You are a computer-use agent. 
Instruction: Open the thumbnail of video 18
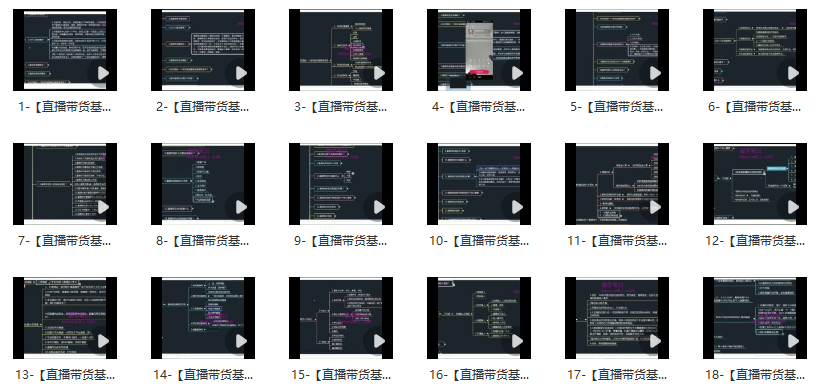coord(755,318)
